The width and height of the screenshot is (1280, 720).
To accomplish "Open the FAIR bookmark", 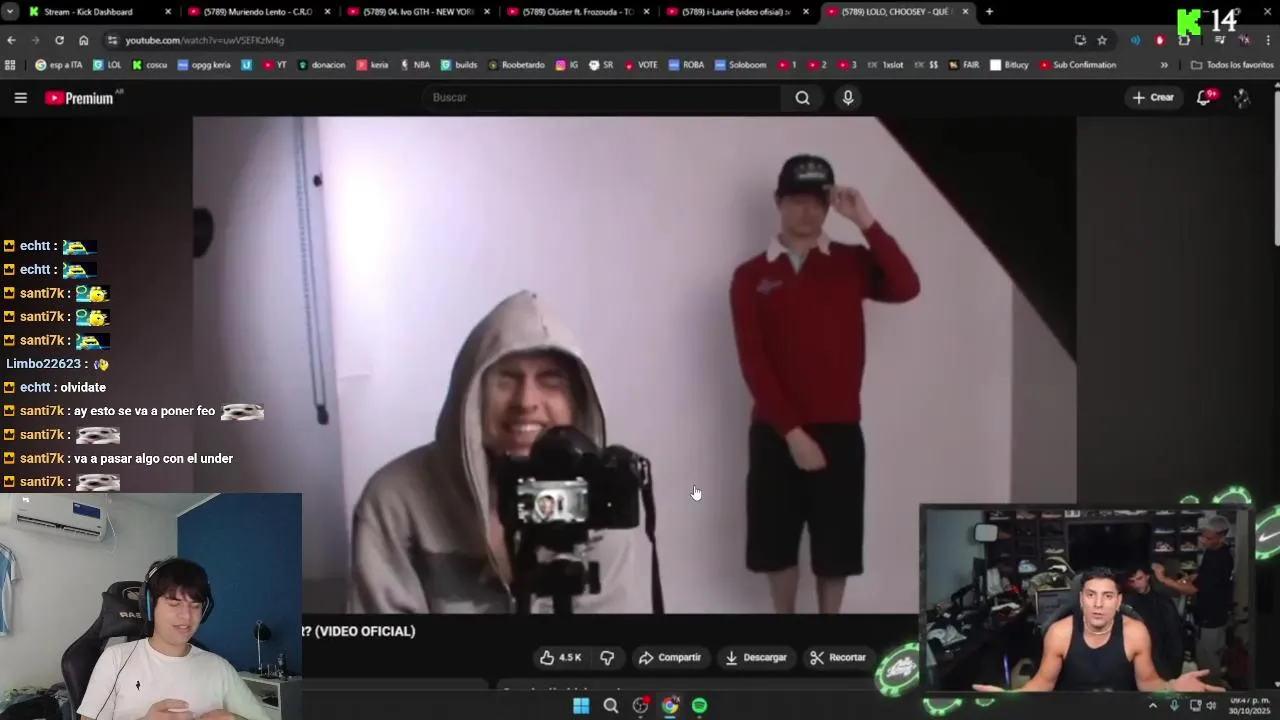I will click(964, 65).
